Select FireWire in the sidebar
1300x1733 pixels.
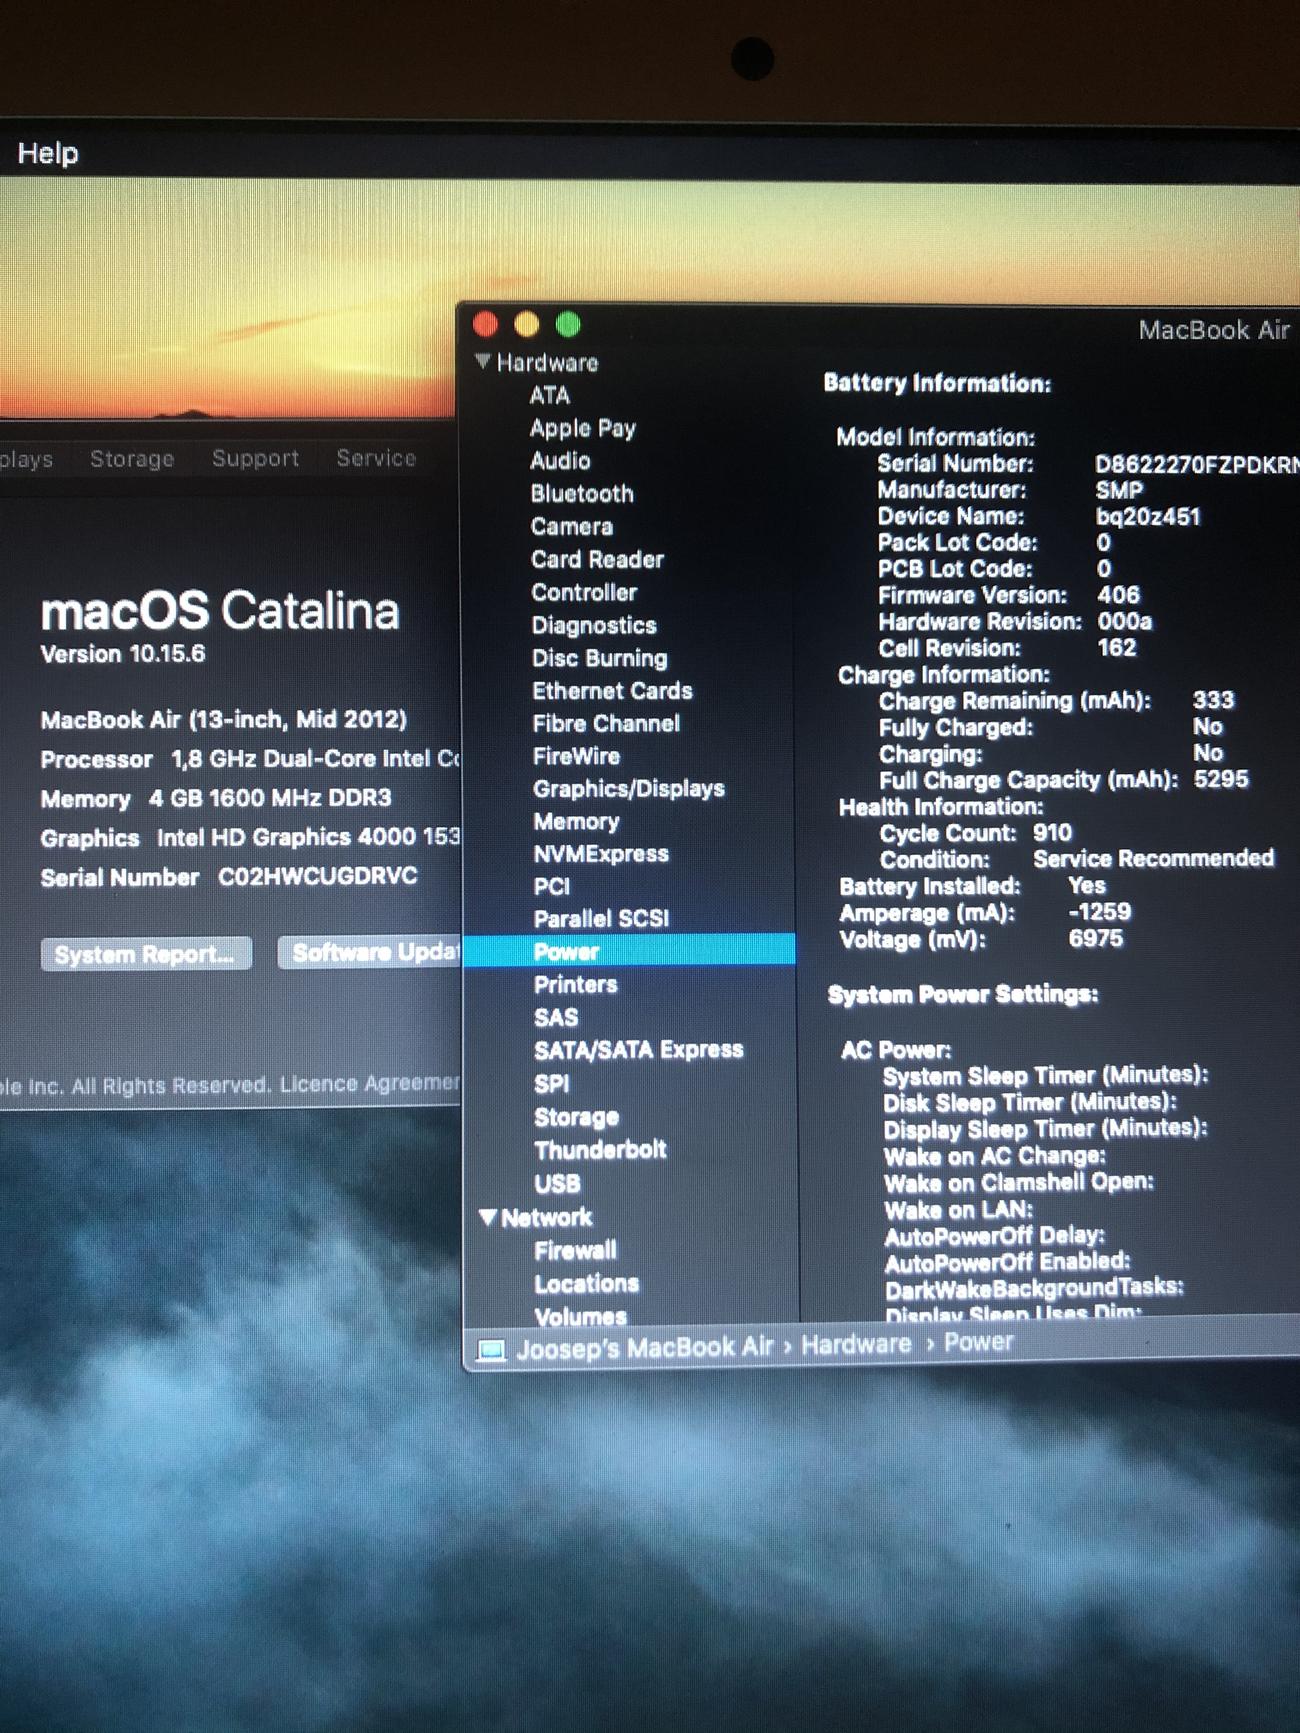576,756
